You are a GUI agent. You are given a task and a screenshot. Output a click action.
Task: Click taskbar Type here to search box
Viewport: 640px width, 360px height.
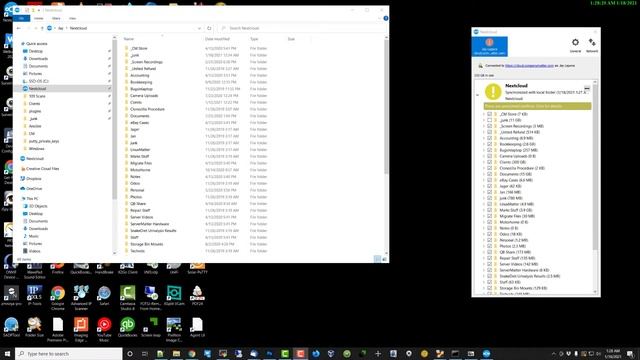tap(69, 353)
